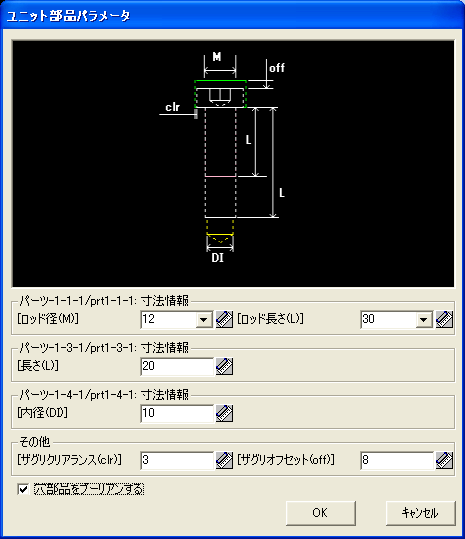Click measure icon beside 長さ(L) field
This screenshot has height=539, width=465.
click(224, 366)
